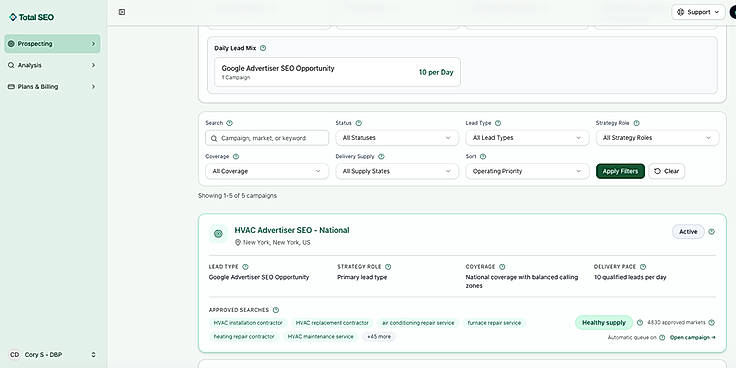Click the Plans & Billing card icon
The image size is (736, 368).
[11, 87]
